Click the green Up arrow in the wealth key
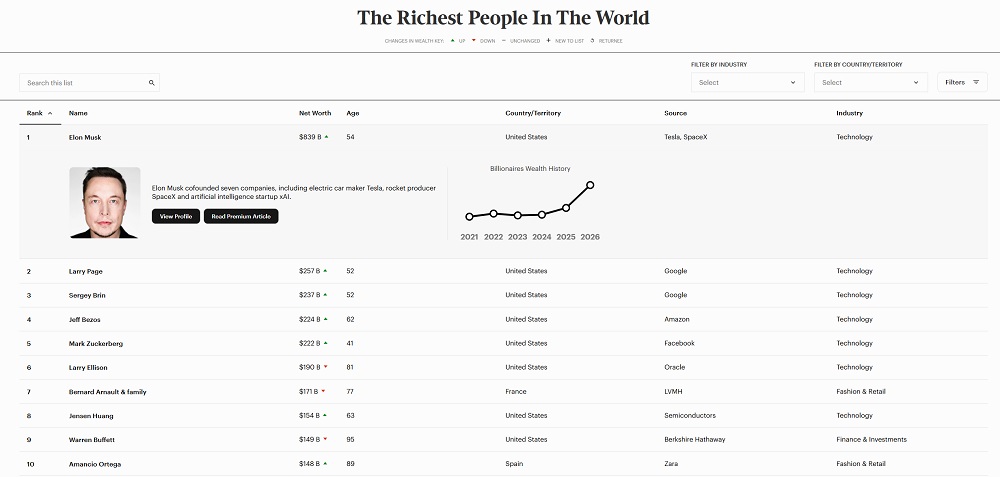The width and height of the screenshot is (1000, 477). pyautogui.click(x=452, y=41)
